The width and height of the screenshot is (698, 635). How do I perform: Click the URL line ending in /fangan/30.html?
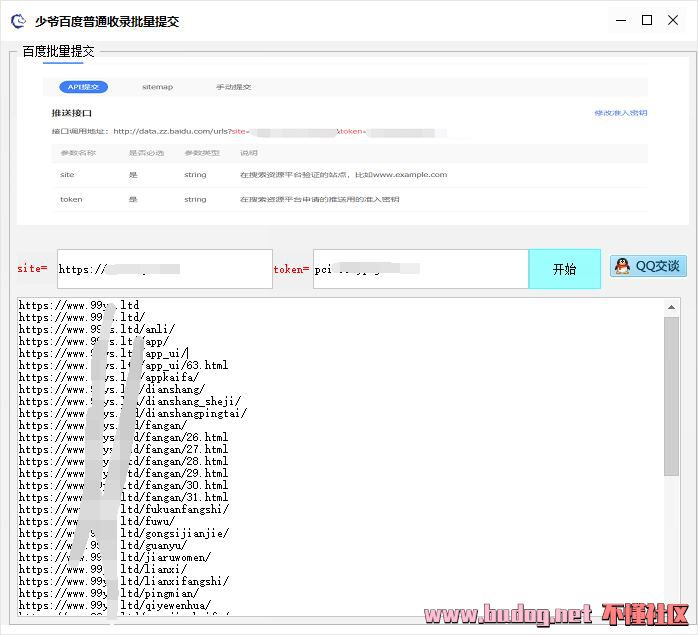(123, 485)
